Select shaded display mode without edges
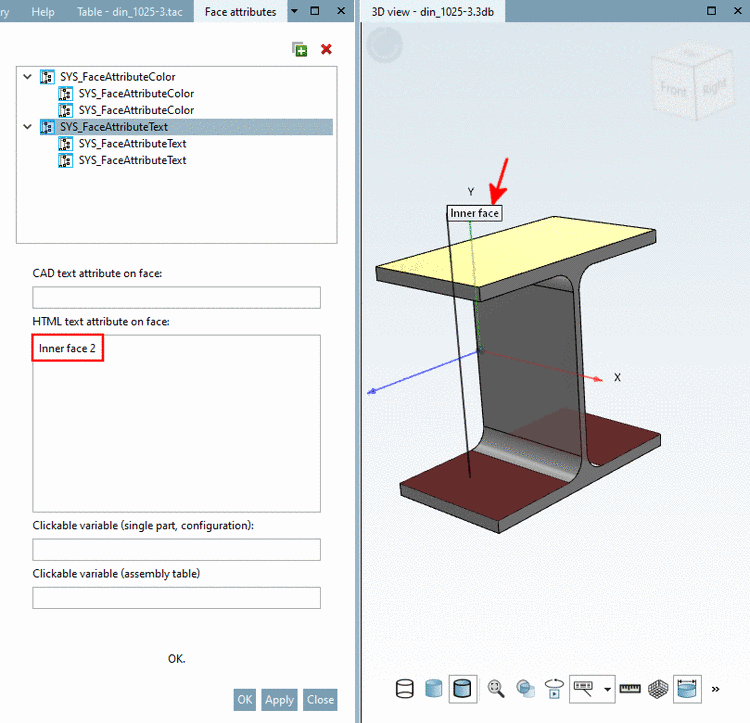 pyautogui.click(x=433, y=689)
